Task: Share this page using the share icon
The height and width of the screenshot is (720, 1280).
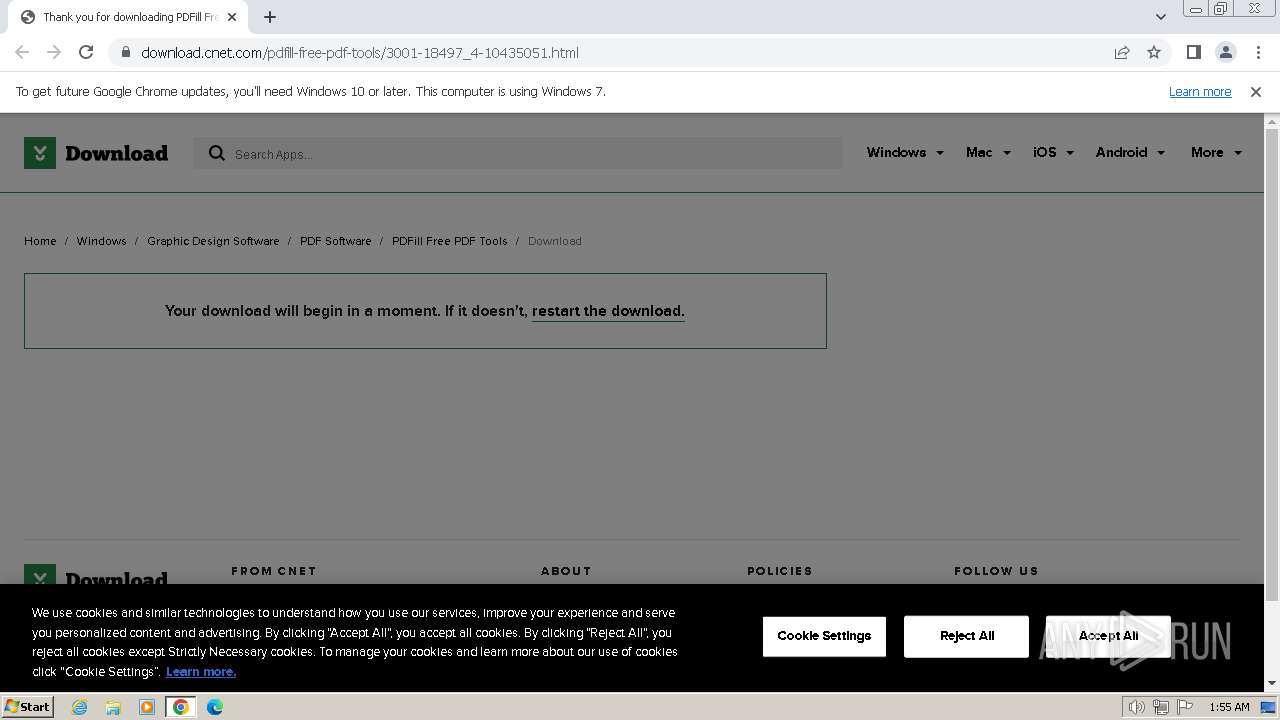Action: [x=1122, y=52]
